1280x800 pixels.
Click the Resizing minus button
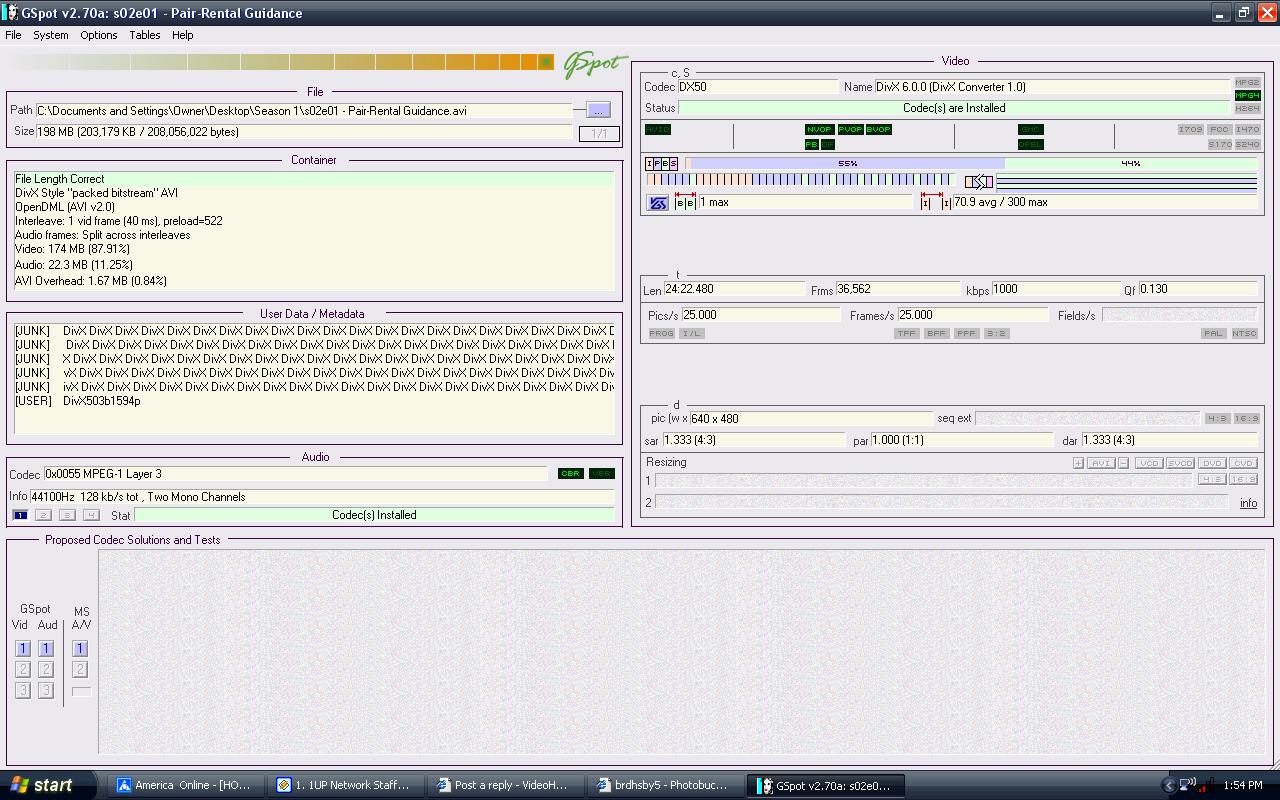tap(1124, 464)
